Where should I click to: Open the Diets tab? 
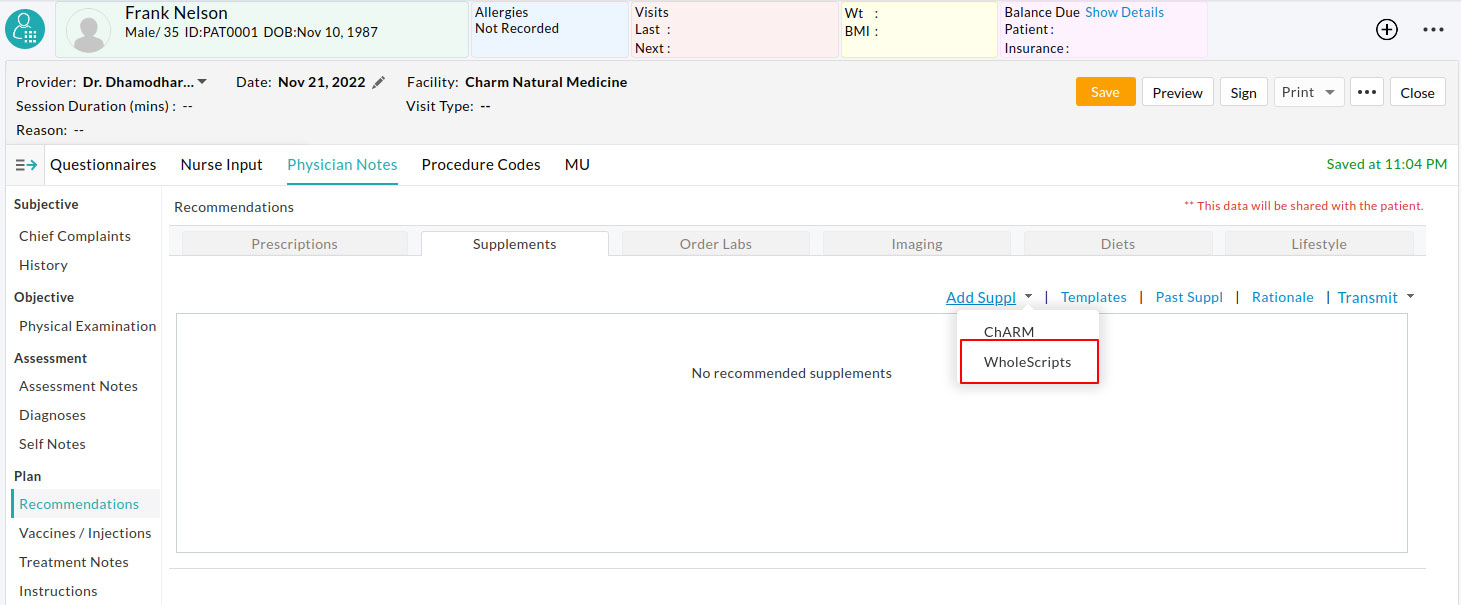[x=1117, y=243]
